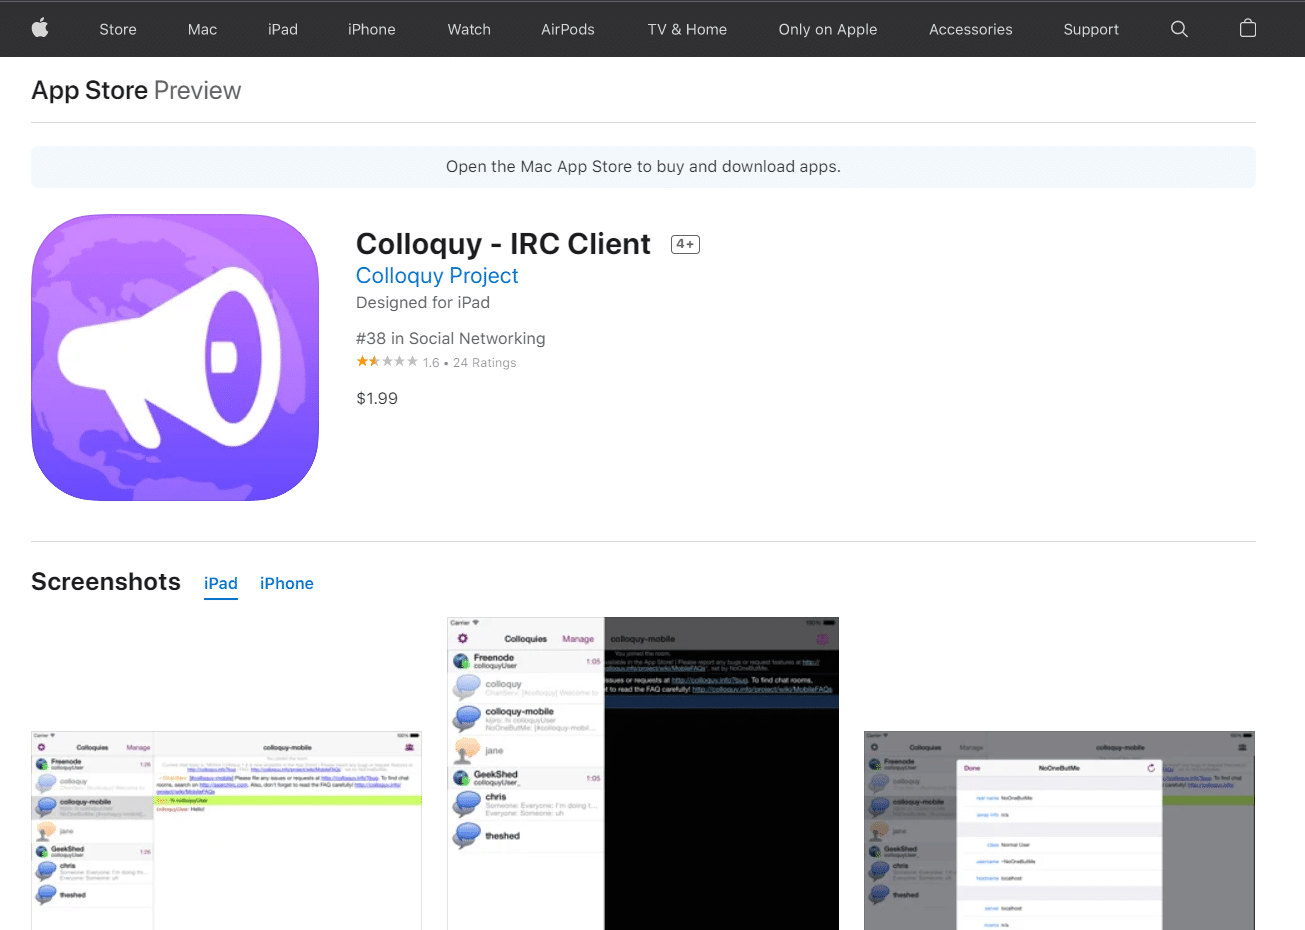Select the iPad screenshots tab
The image size is (1305, 930).
[221, 583]
